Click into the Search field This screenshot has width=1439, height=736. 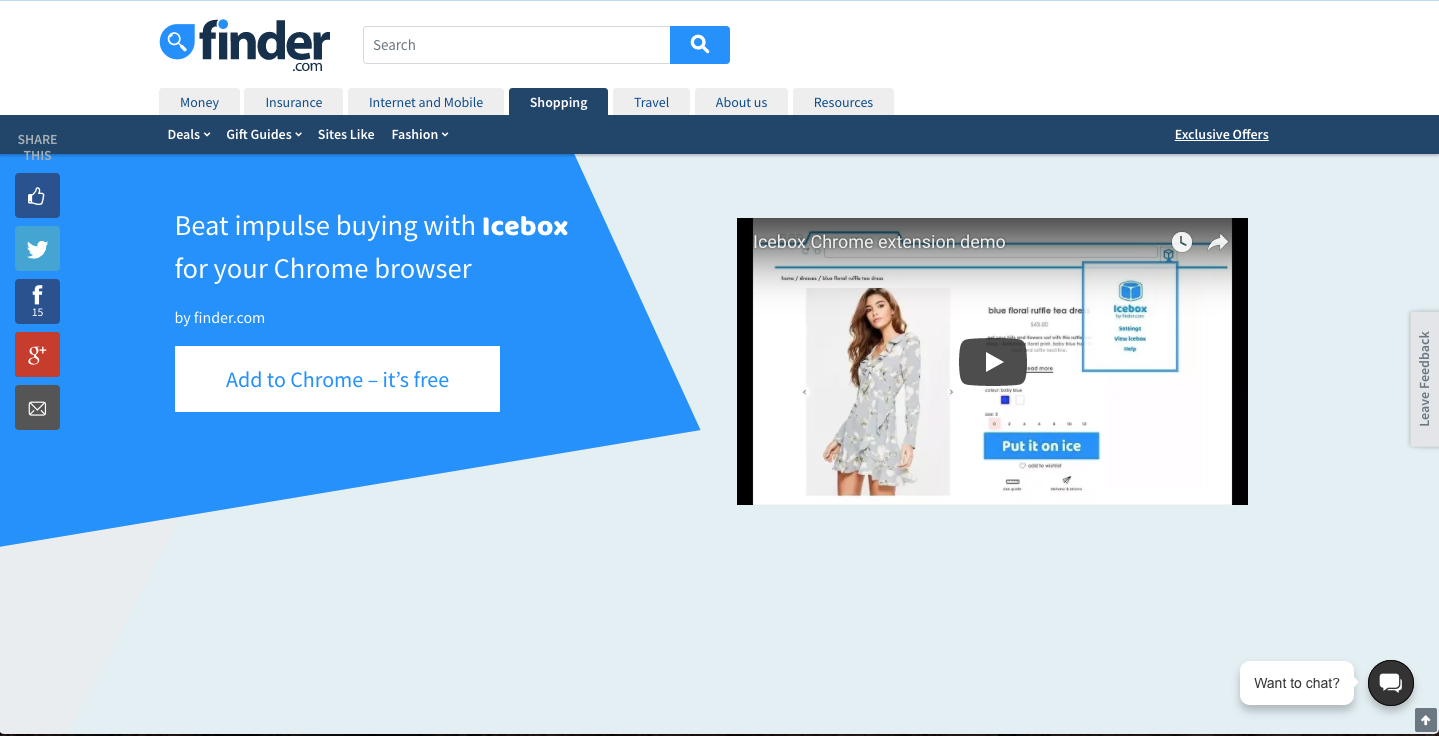tap(516, 45)
